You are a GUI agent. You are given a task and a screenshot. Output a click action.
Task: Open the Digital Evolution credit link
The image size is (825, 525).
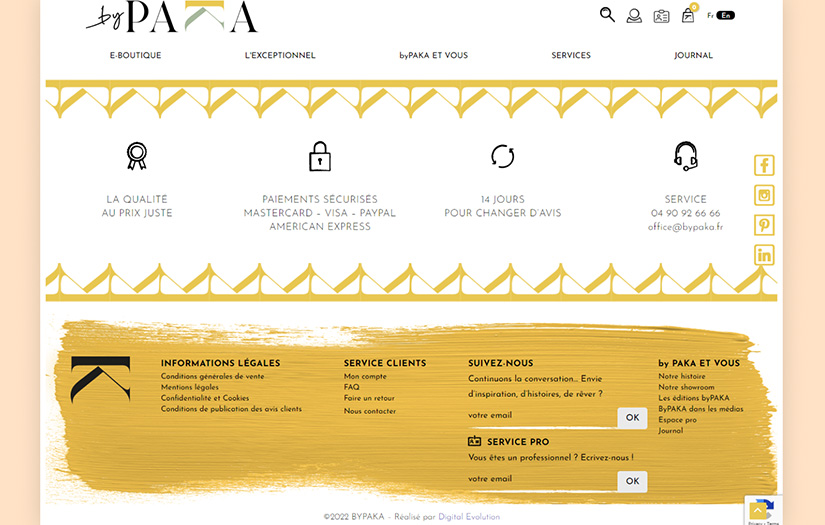469,517
